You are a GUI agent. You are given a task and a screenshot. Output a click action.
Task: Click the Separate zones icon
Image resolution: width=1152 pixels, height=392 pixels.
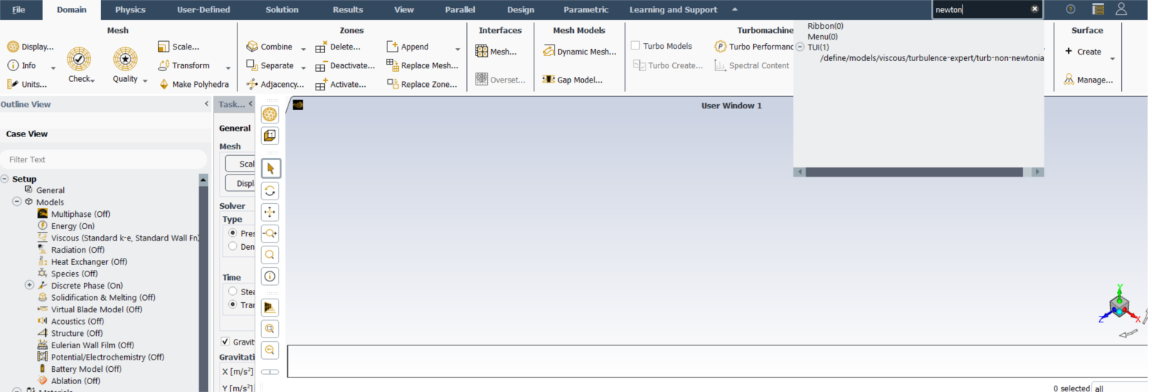tap(251, 65)
